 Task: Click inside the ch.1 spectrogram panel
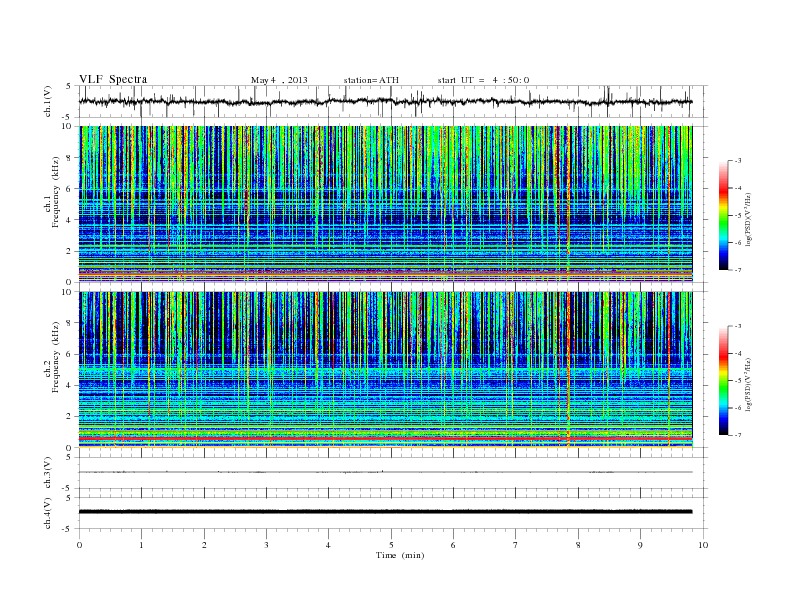[x=385, y=204]
